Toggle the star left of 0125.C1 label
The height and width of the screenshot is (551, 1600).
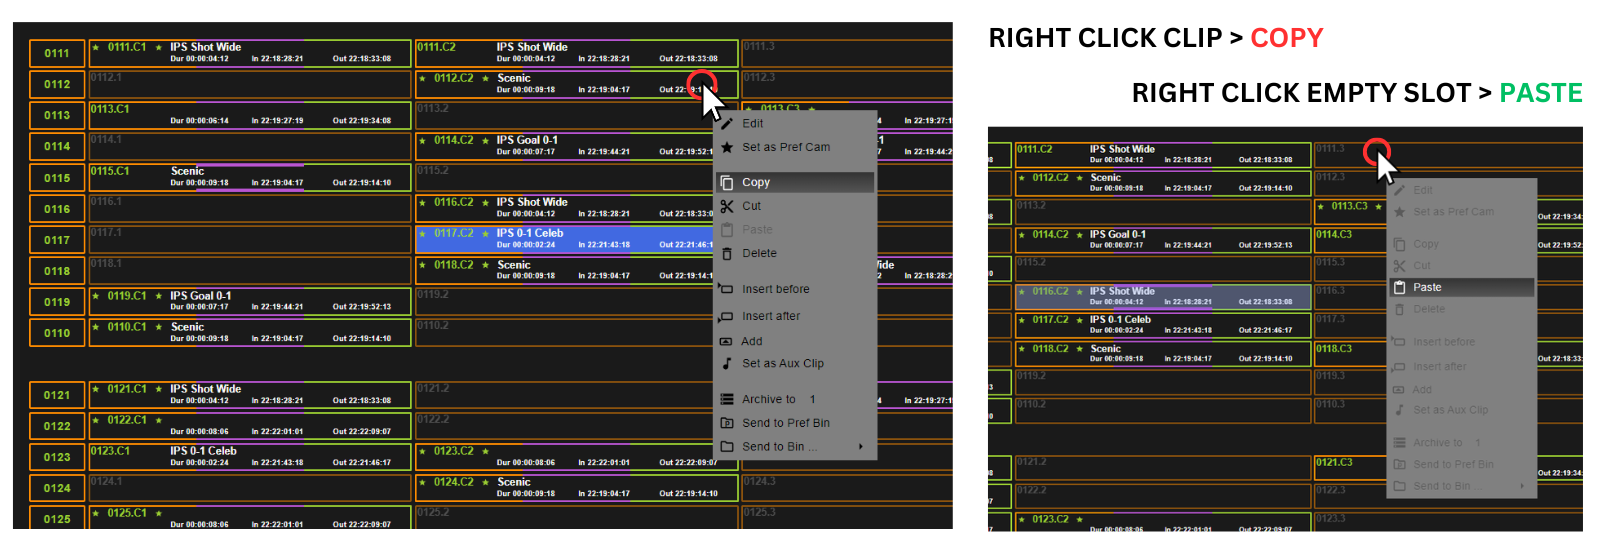(x=96, y=513)
